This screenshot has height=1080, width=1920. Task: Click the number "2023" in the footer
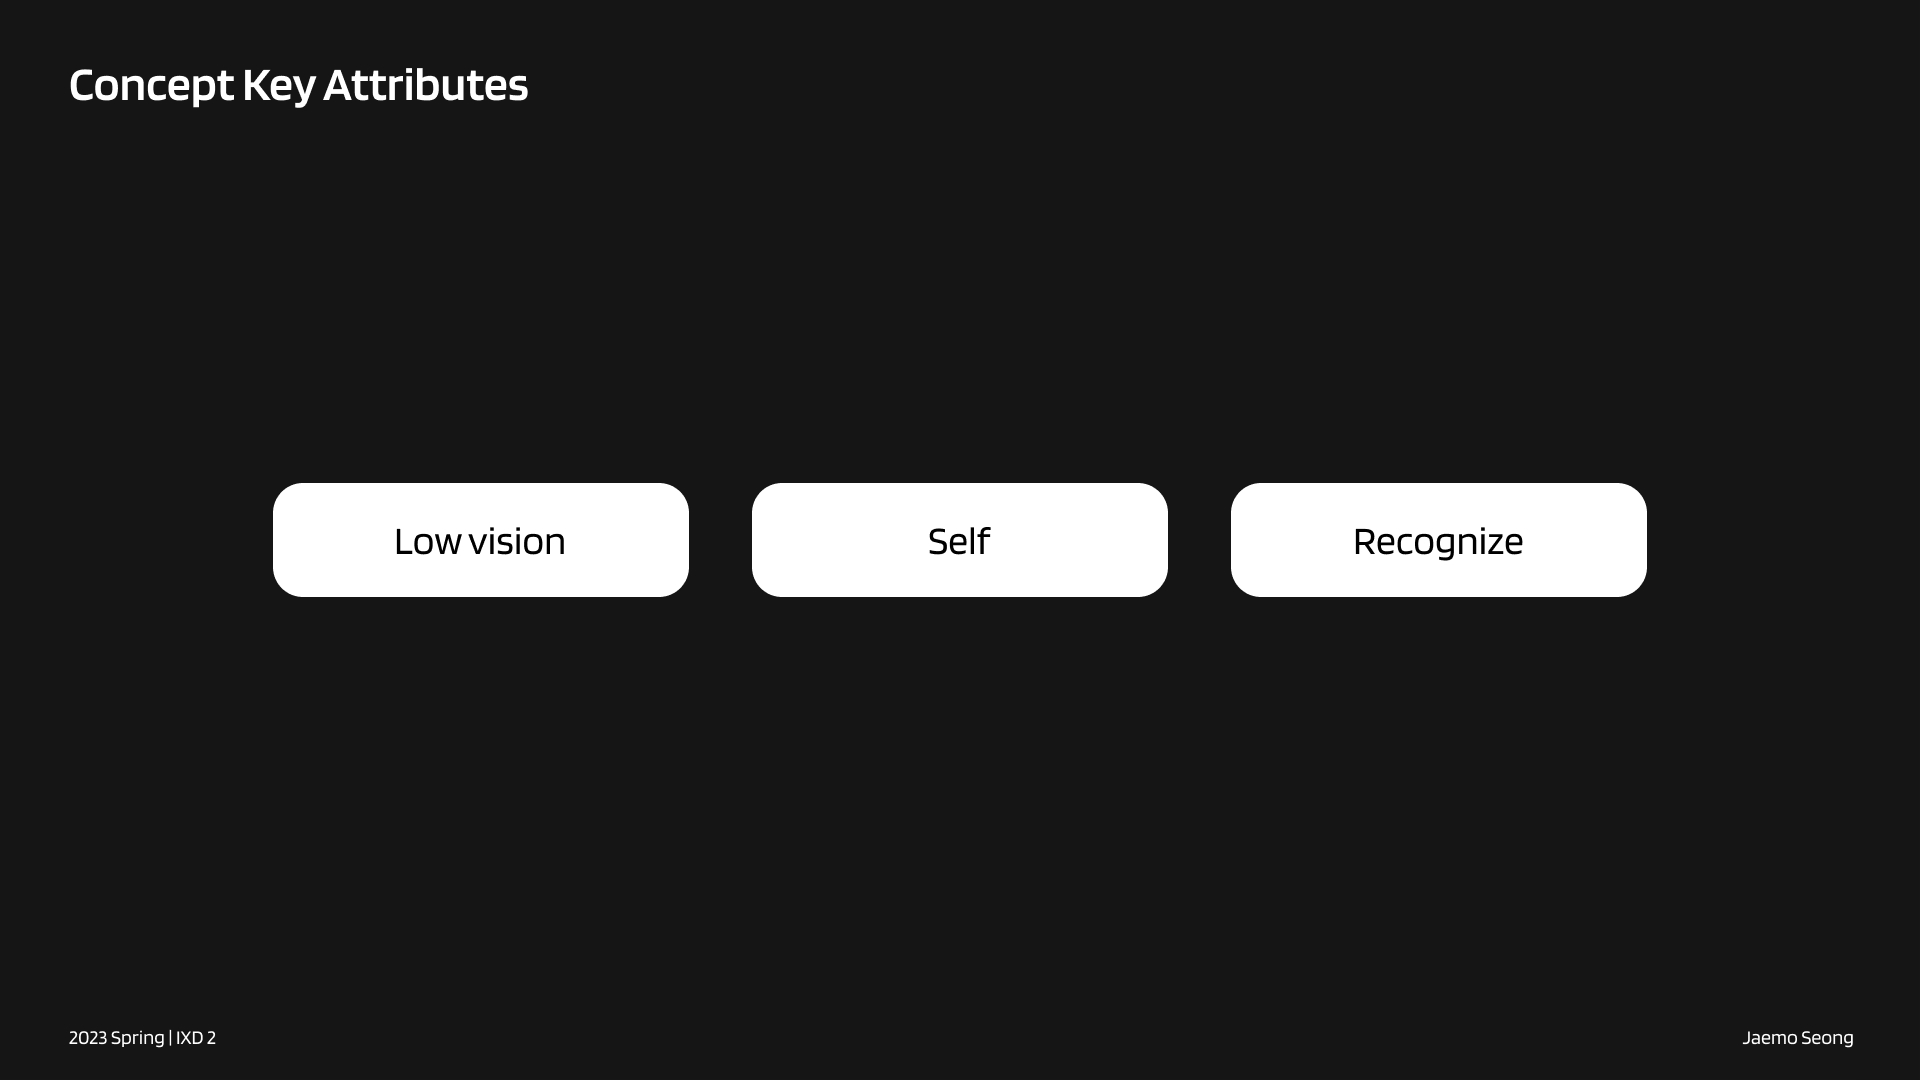tap(88, 1038)
